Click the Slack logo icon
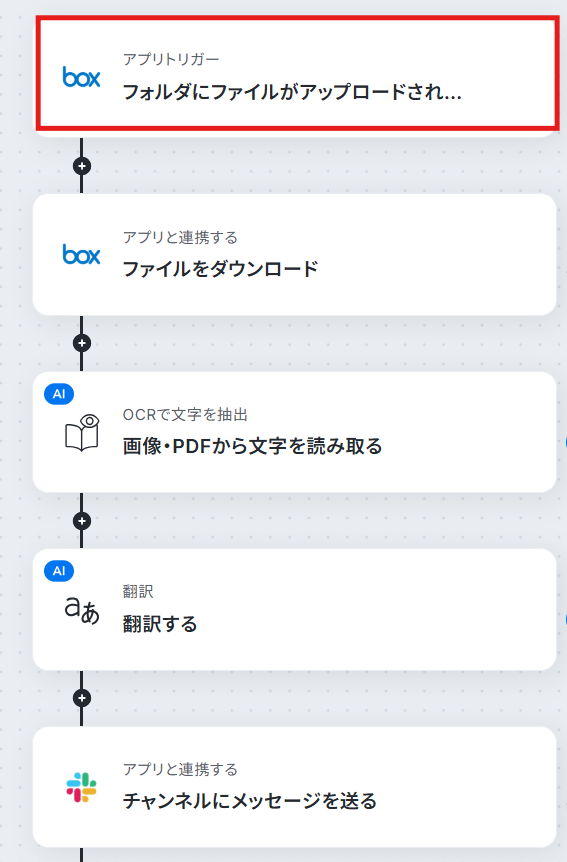567x862 pixels. [x=81, y=787]
